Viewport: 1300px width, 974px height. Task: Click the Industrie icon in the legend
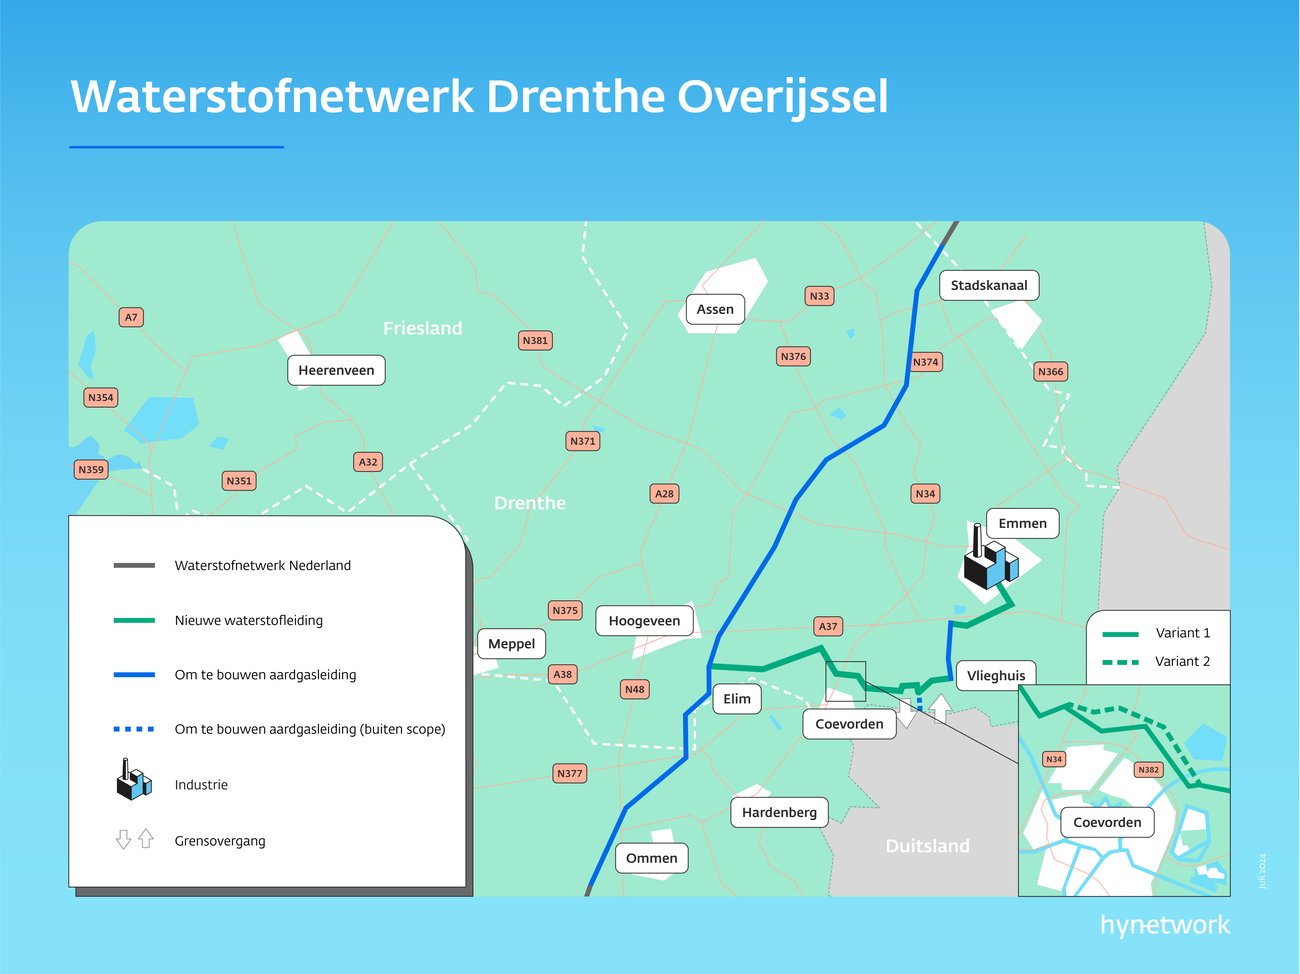(133, 782)
